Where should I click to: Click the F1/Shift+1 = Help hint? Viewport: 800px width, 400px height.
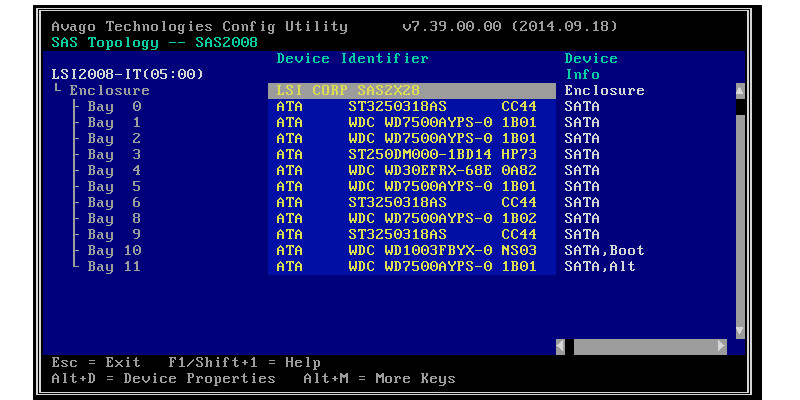point(244,363)
